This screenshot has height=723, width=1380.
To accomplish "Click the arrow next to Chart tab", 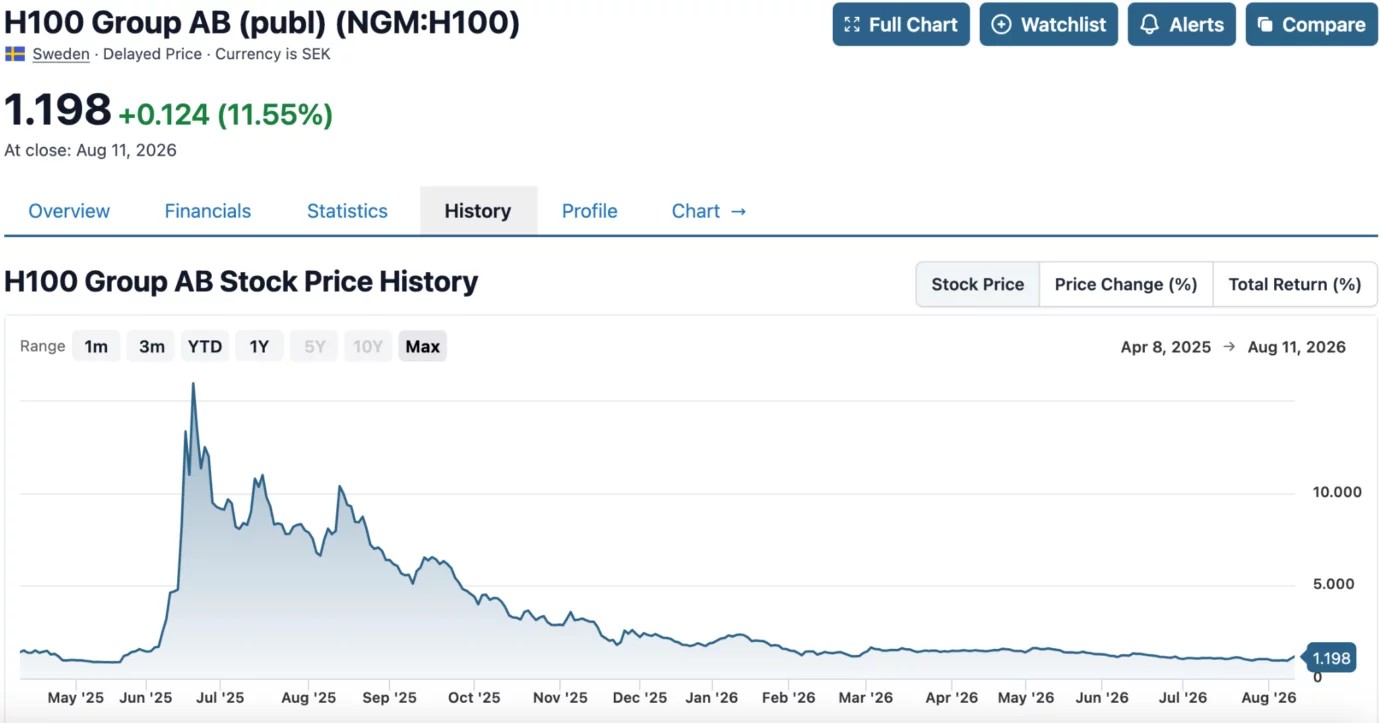I will click(x=738, y=211).
